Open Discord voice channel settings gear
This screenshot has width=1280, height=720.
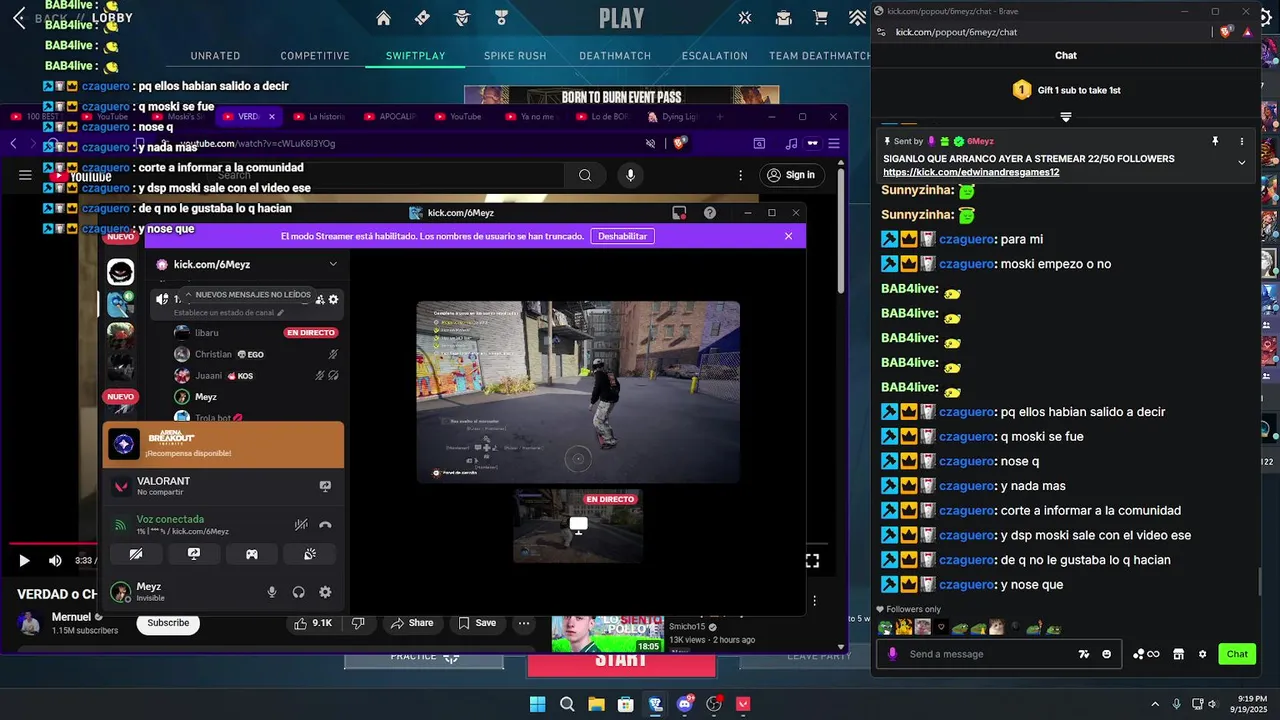333,299
